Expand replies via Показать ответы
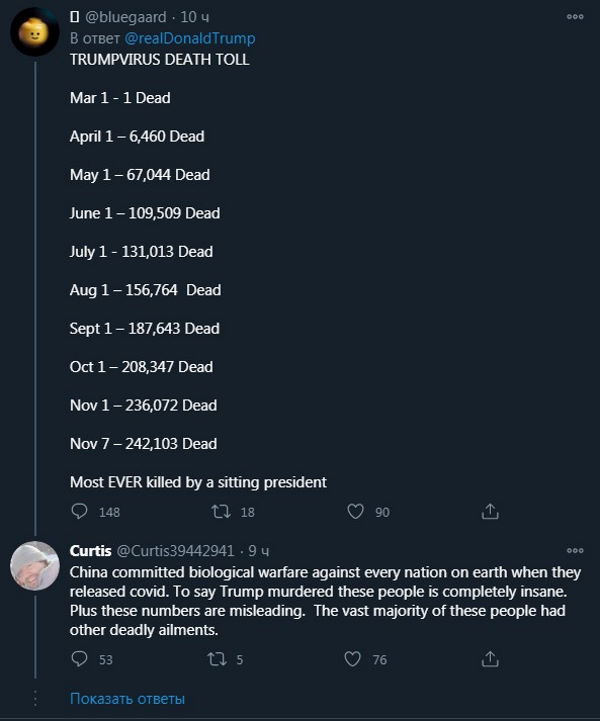The height and width of the screenshot is (721, 600). (127, 698)
